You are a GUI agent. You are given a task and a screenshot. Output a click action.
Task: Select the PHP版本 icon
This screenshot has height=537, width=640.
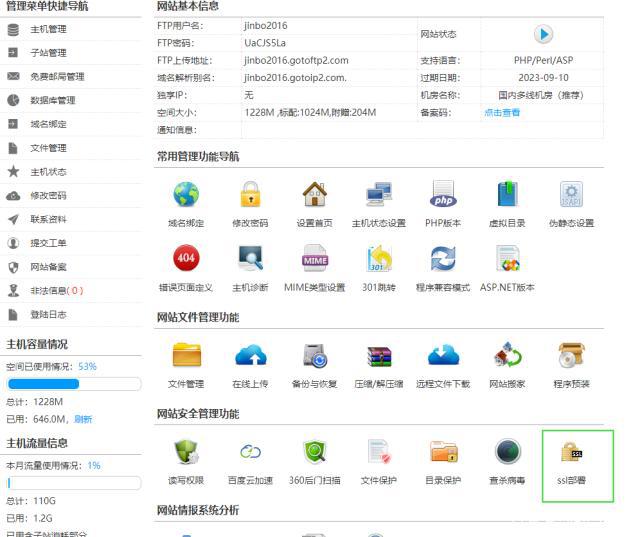[443, 194]
